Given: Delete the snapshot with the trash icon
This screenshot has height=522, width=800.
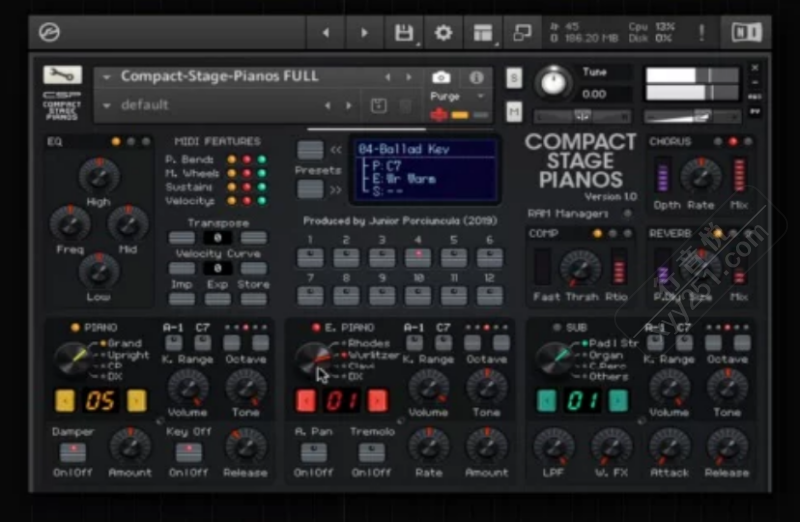Looking at the screenshot, I should (405, 106).
